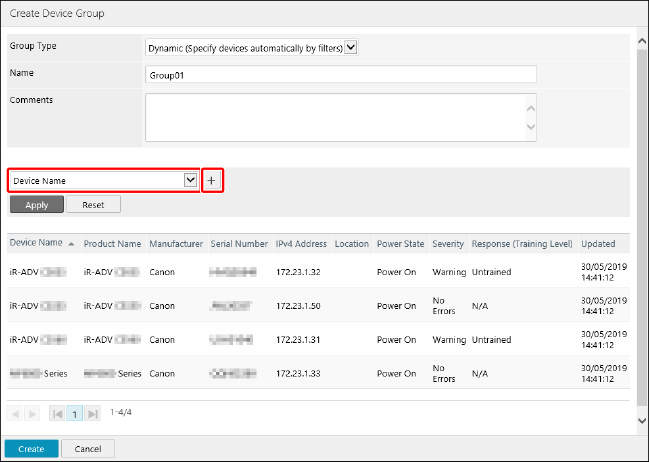Click the dialog's scroll down arrow

[x=641, y=422]
